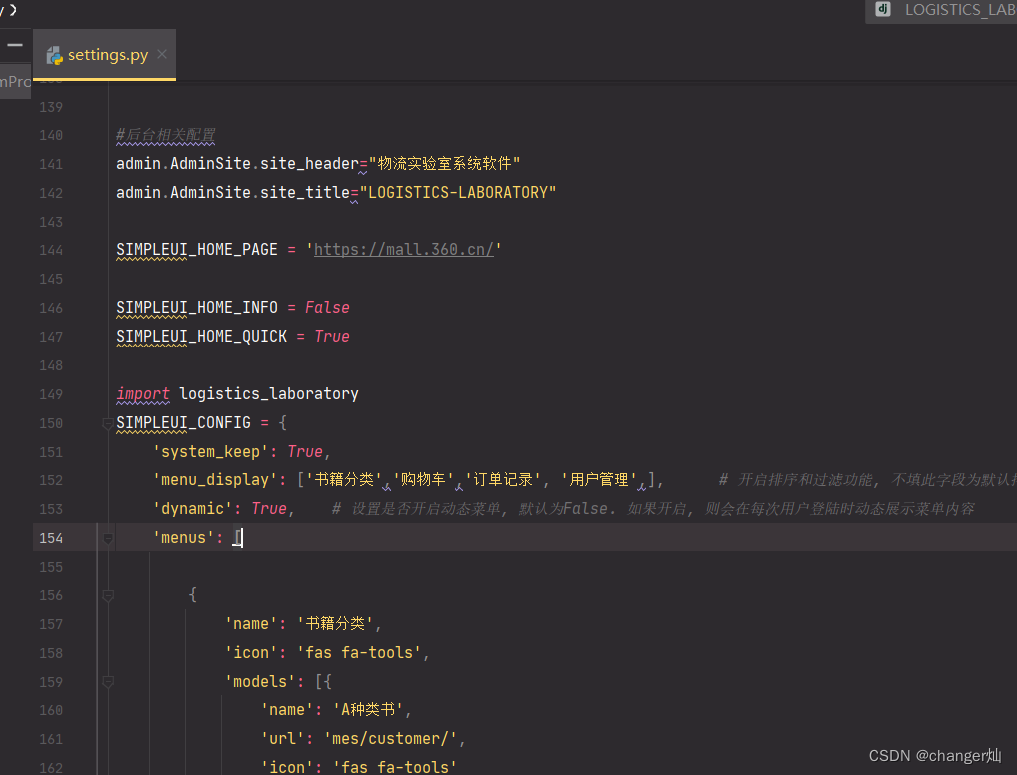Viewport: 1017px width, 775px height.
Task: Click the False value of SIMPLEUI_HOME_INFO
Action: click(327, 308)
